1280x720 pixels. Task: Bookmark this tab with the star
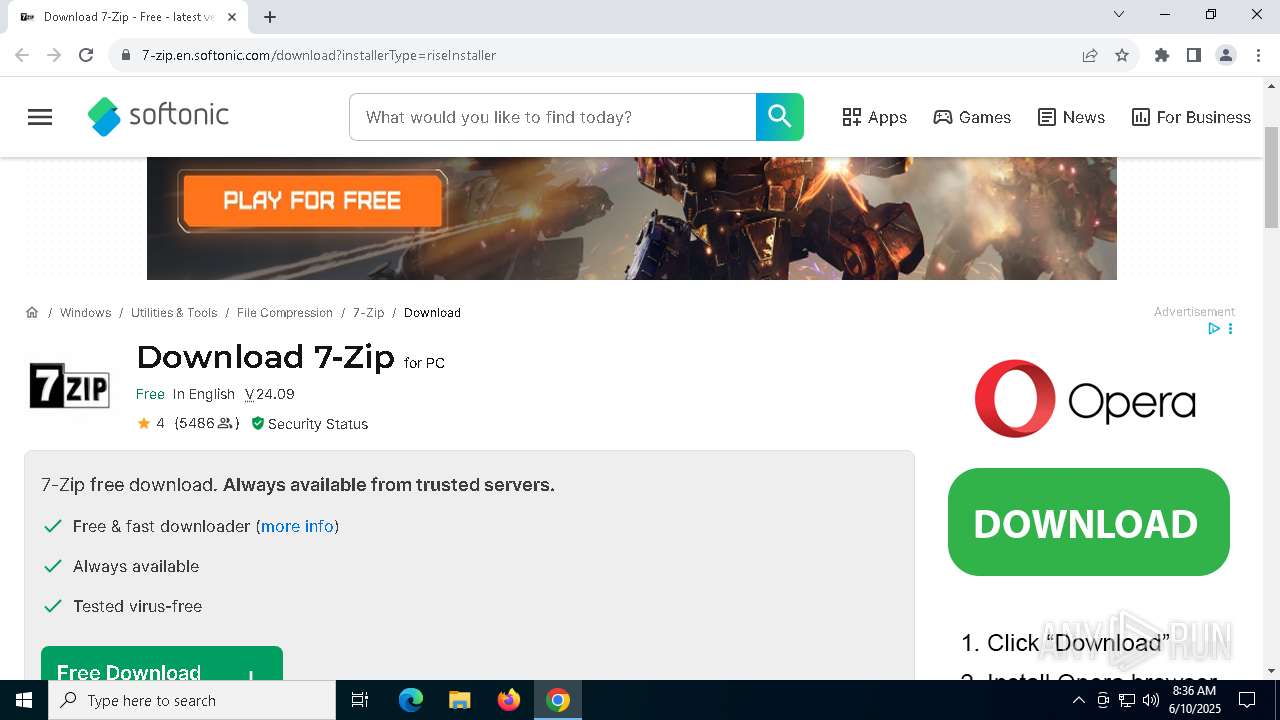(x=1122, y=55)
